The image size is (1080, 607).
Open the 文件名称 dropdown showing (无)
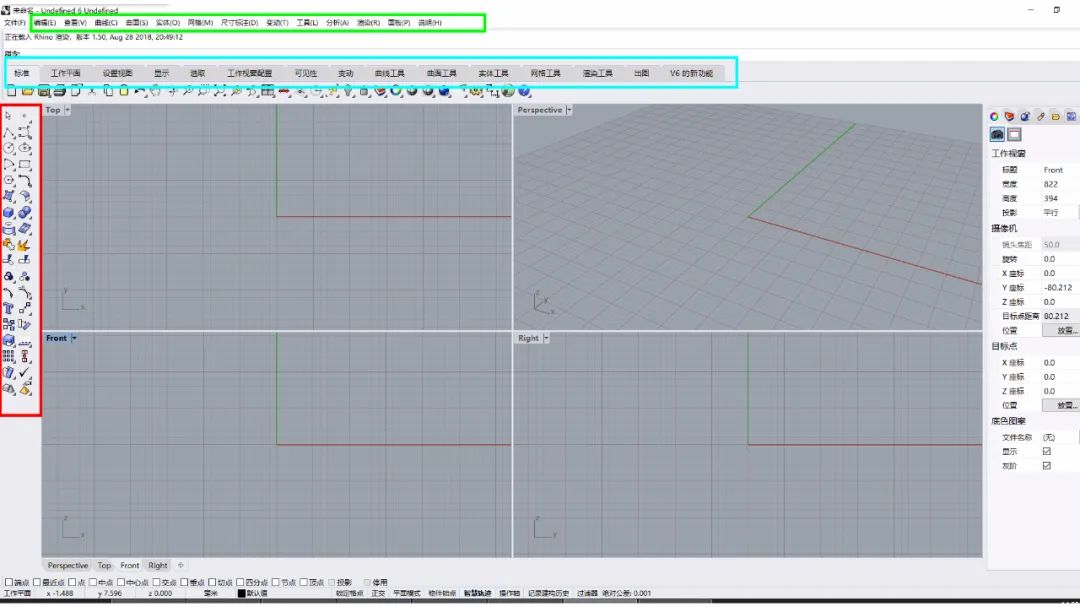pos(1059,437)
